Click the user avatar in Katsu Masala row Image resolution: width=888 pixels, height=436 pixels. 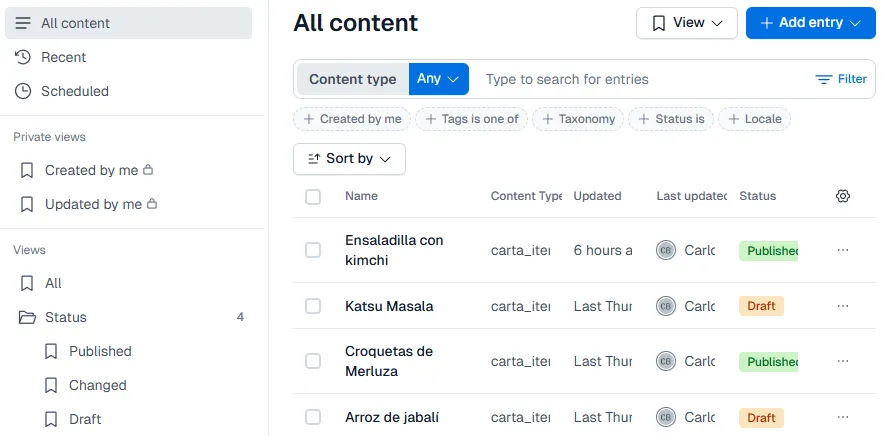(666, 306)
